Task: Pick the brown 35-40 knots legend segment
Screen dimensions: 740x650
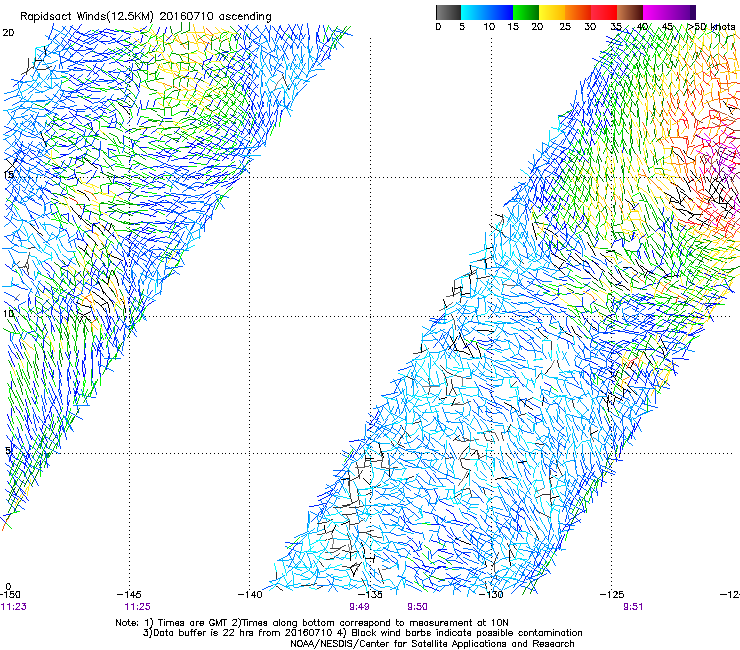Action: click(630, 12)
